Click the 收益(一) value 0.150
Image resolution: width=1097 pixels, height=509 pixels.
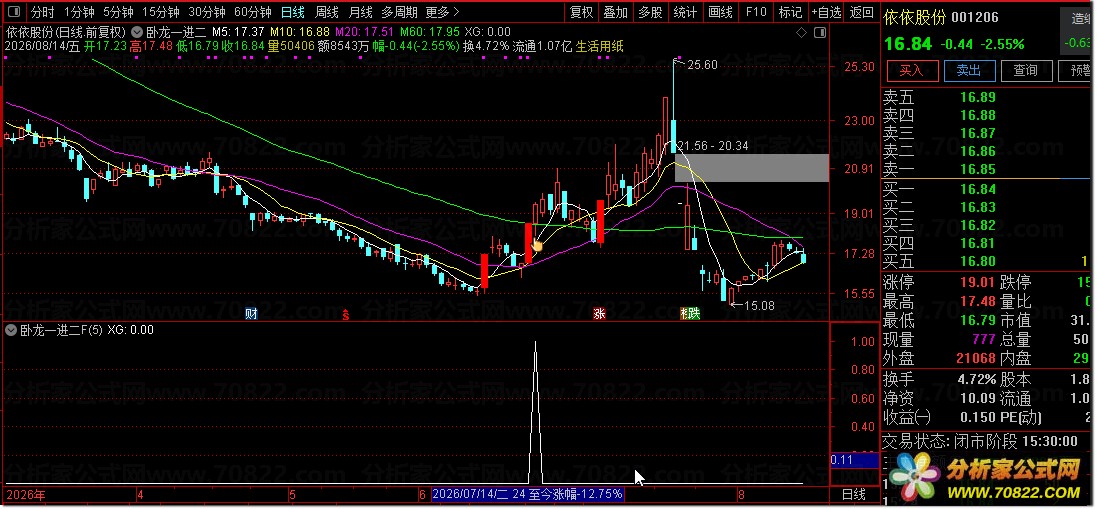[977, 417]
